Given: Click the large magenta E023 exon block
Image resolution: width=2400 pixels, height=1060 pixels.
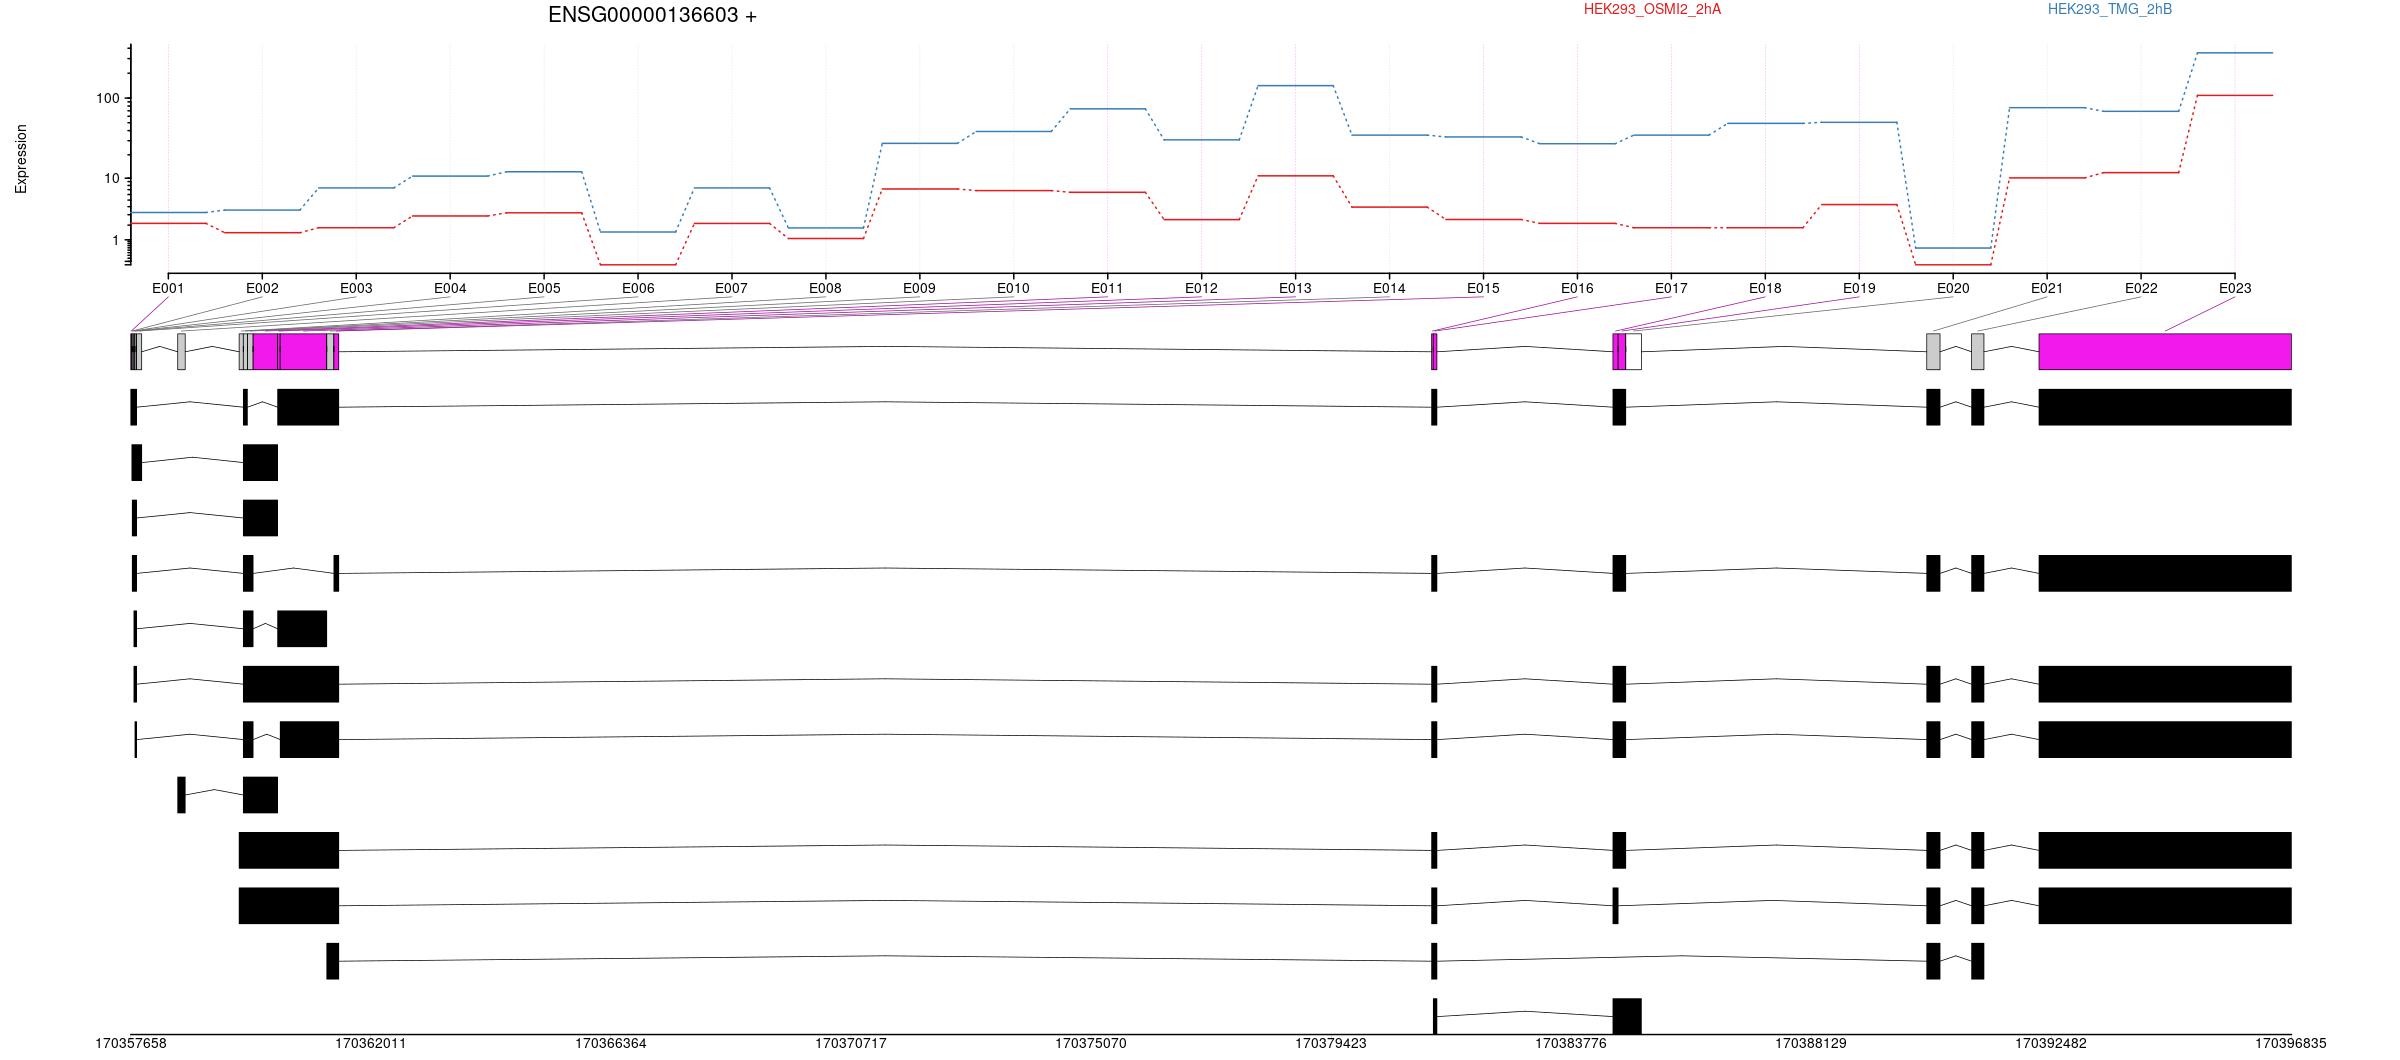Looking at the screenshot, I should coord(2165,351).
